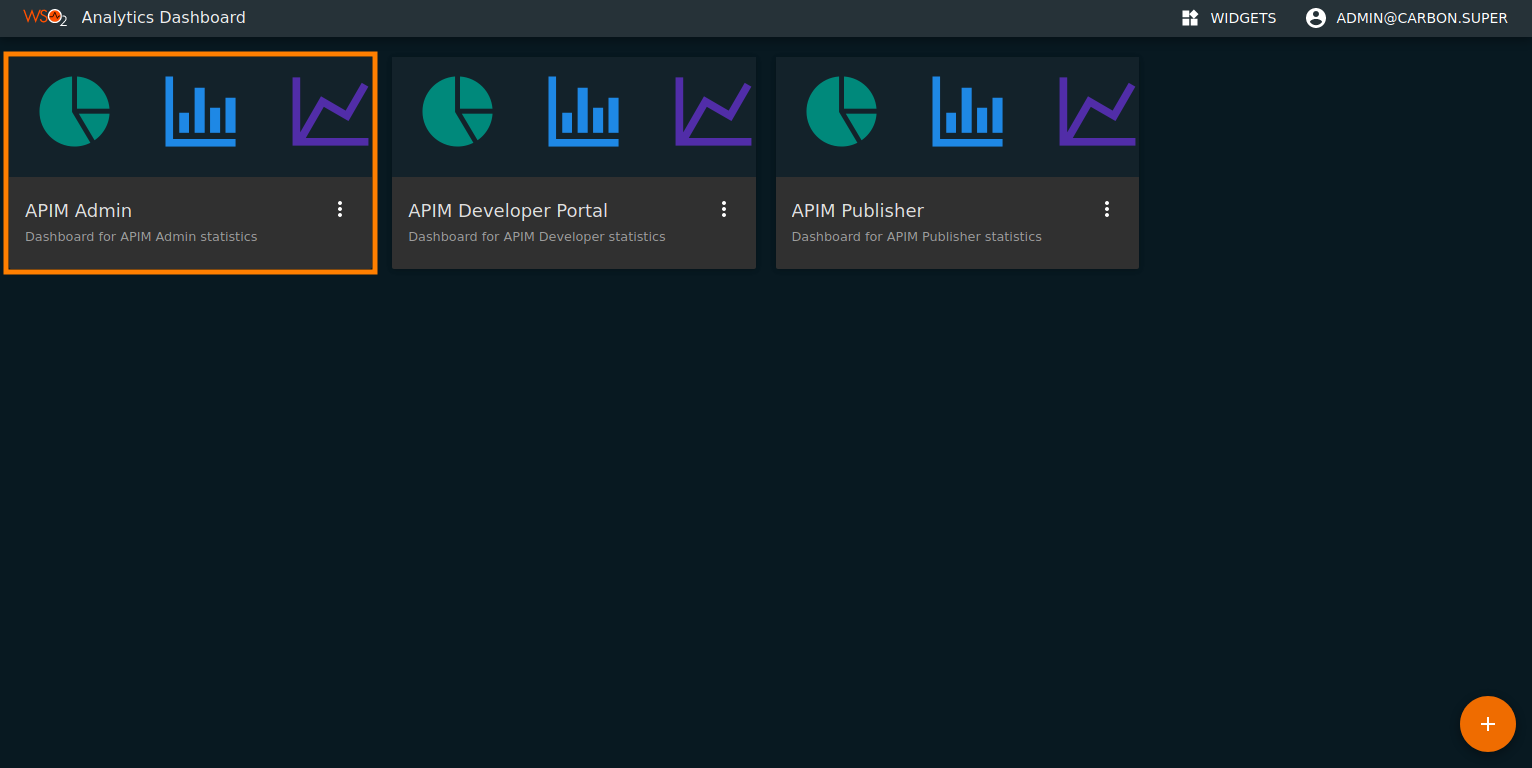The image size is (1532, 768).
Task: Open the APIM Admin dashboard title
Action: 78,211
